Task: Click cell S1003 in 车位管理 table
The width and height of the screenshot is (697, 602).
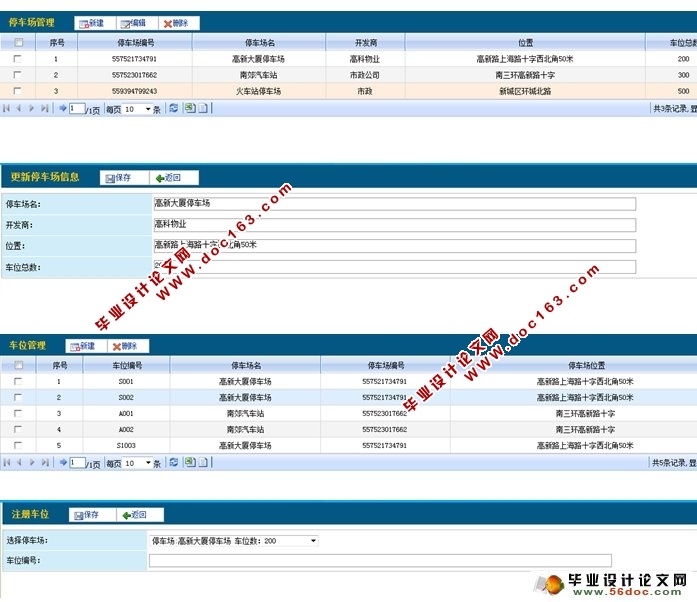Action: click(126, 445)
